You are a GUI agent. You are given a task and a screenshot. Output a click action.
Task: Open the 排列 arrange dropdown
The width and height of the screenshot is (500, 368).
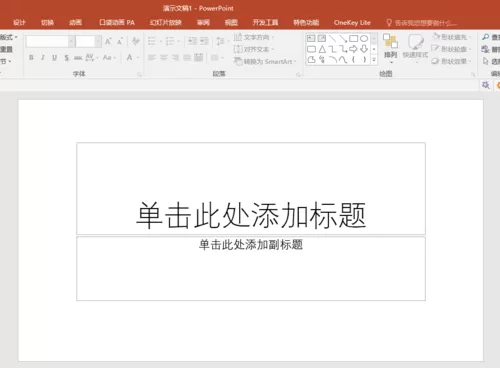(390, 48)
